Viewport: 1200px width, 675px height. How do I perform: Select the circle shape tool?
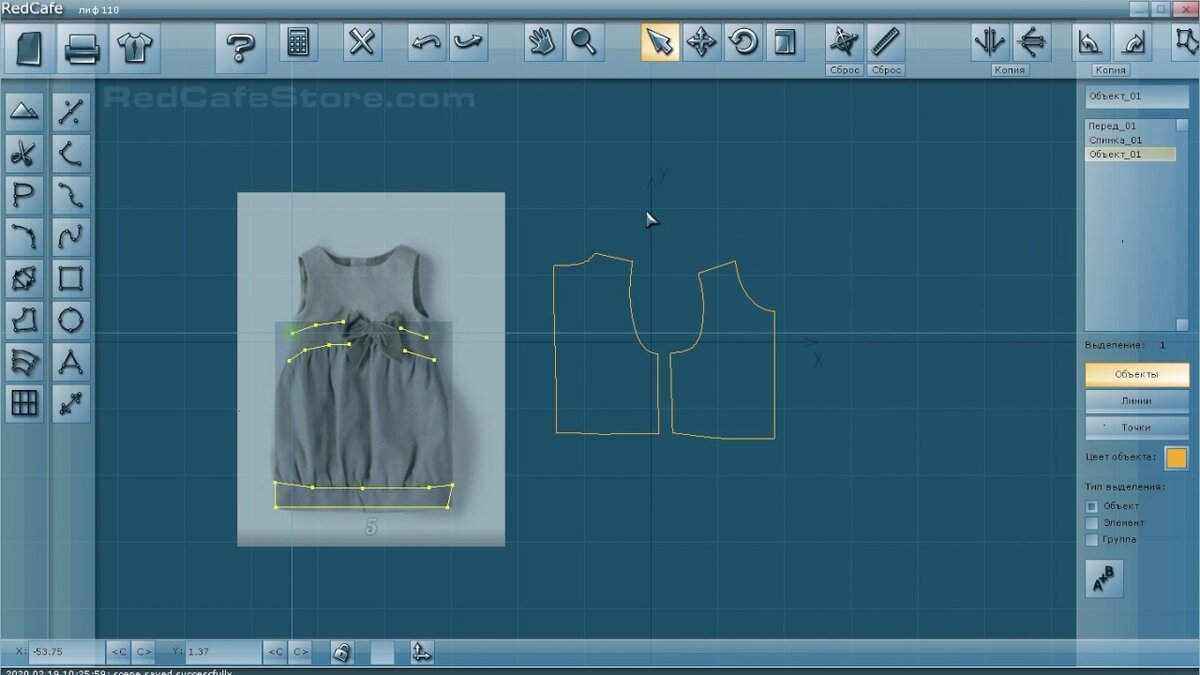pyautogui.click(x=71, y=320)
